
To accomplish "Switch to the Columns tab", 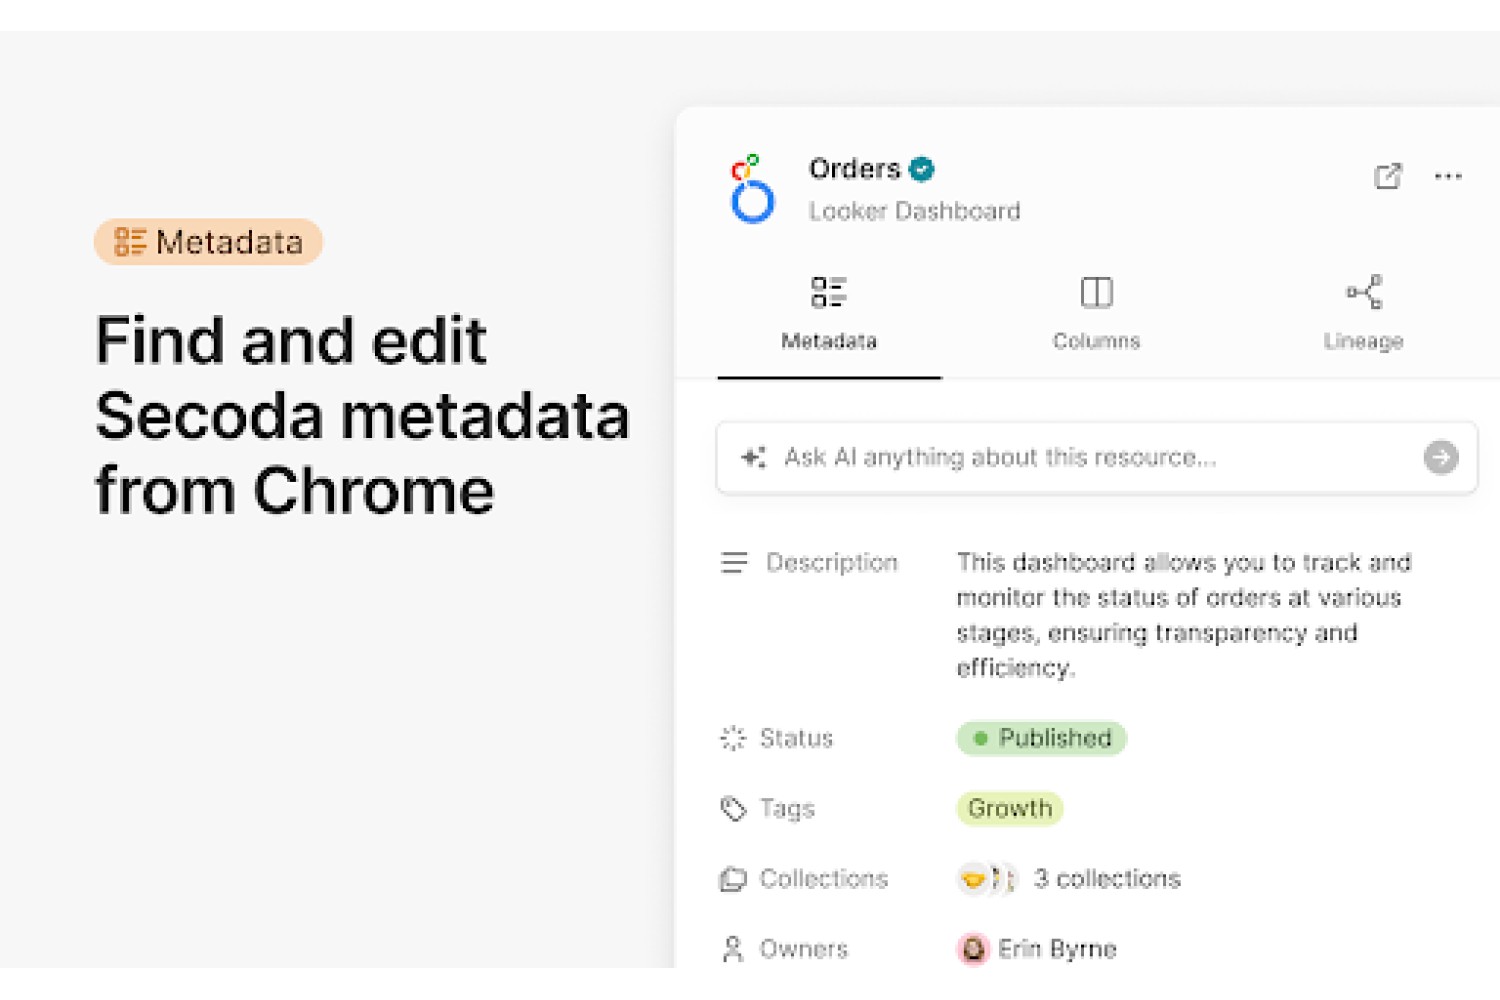I will [x=1096, y=314].
